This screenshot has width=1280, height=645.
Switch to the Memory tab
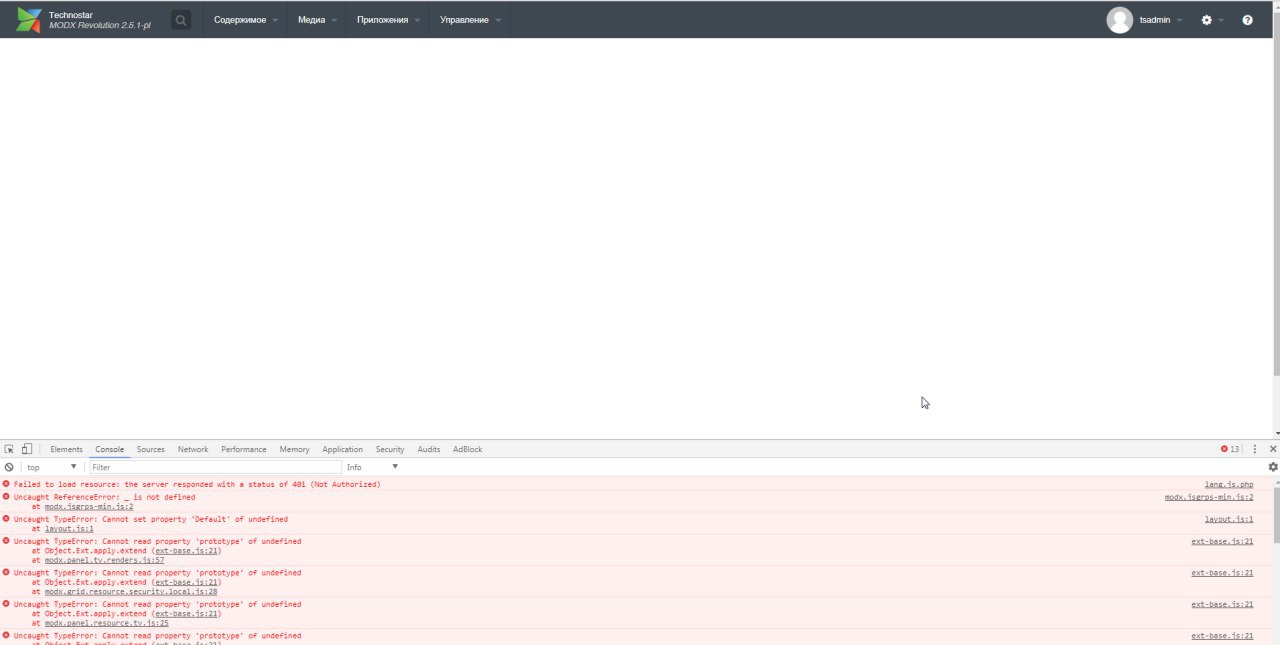(294, 449)
